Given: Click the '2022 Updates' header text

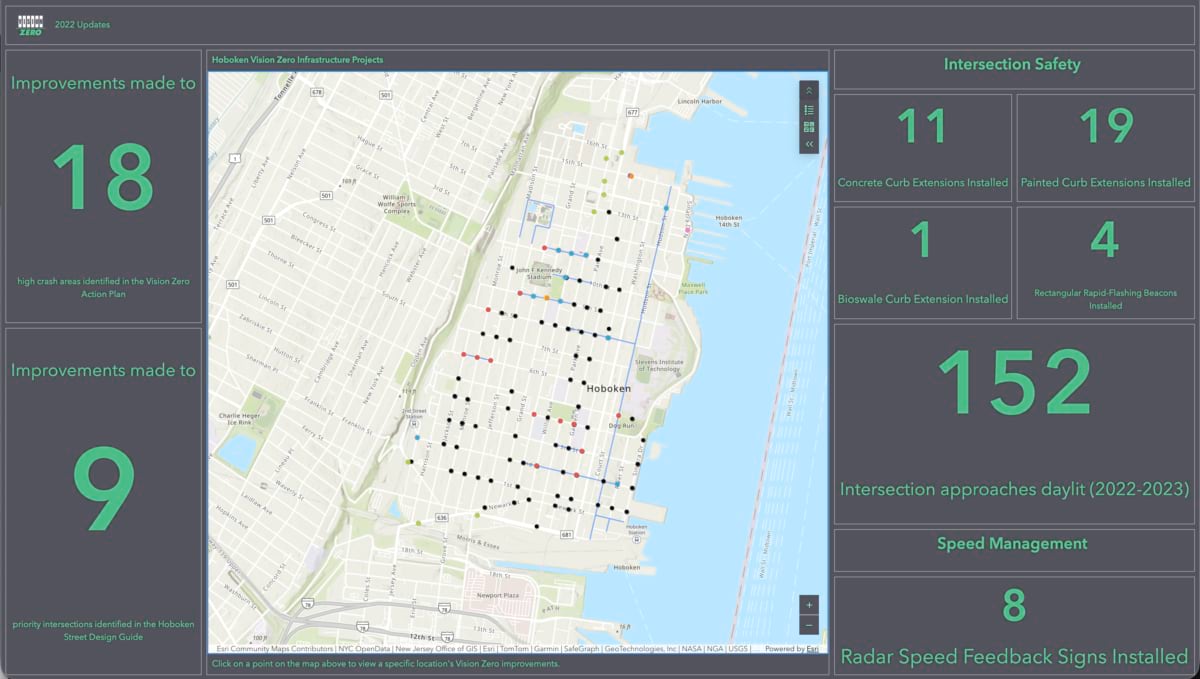Looking at the screenshot, I should [x=84, y=24].
